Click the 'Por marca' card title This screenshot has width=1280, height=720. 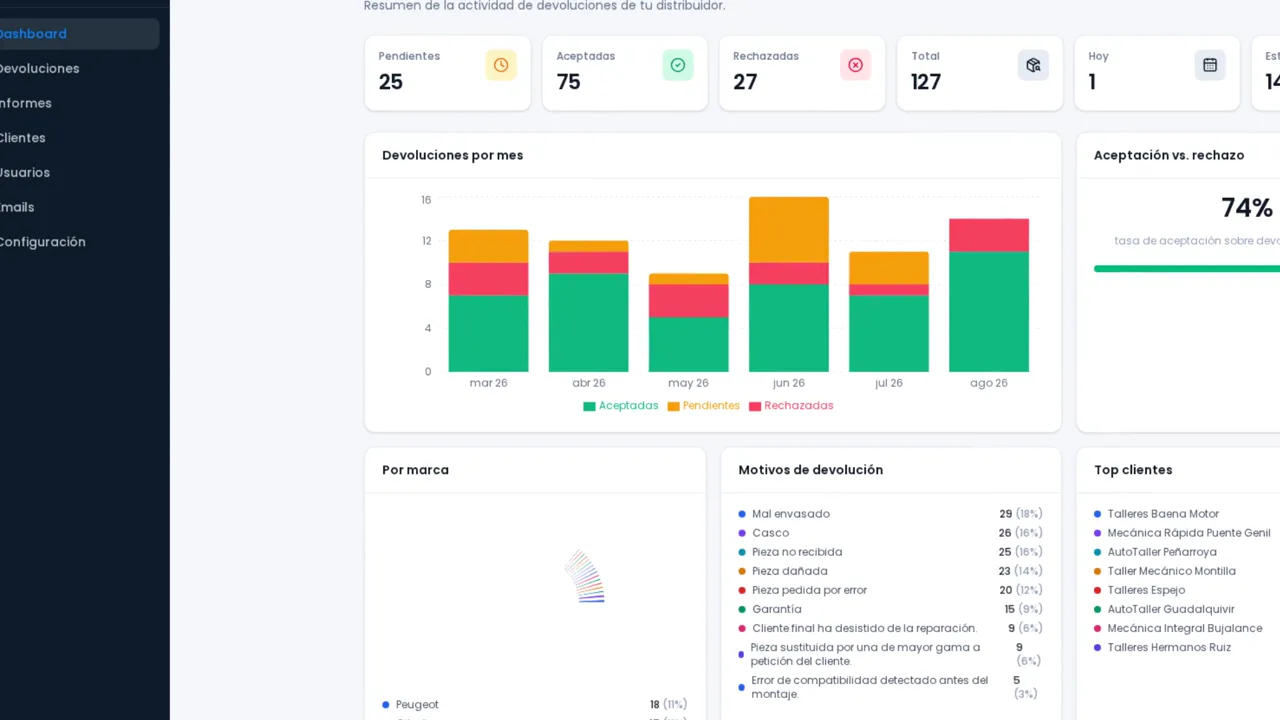415,470
